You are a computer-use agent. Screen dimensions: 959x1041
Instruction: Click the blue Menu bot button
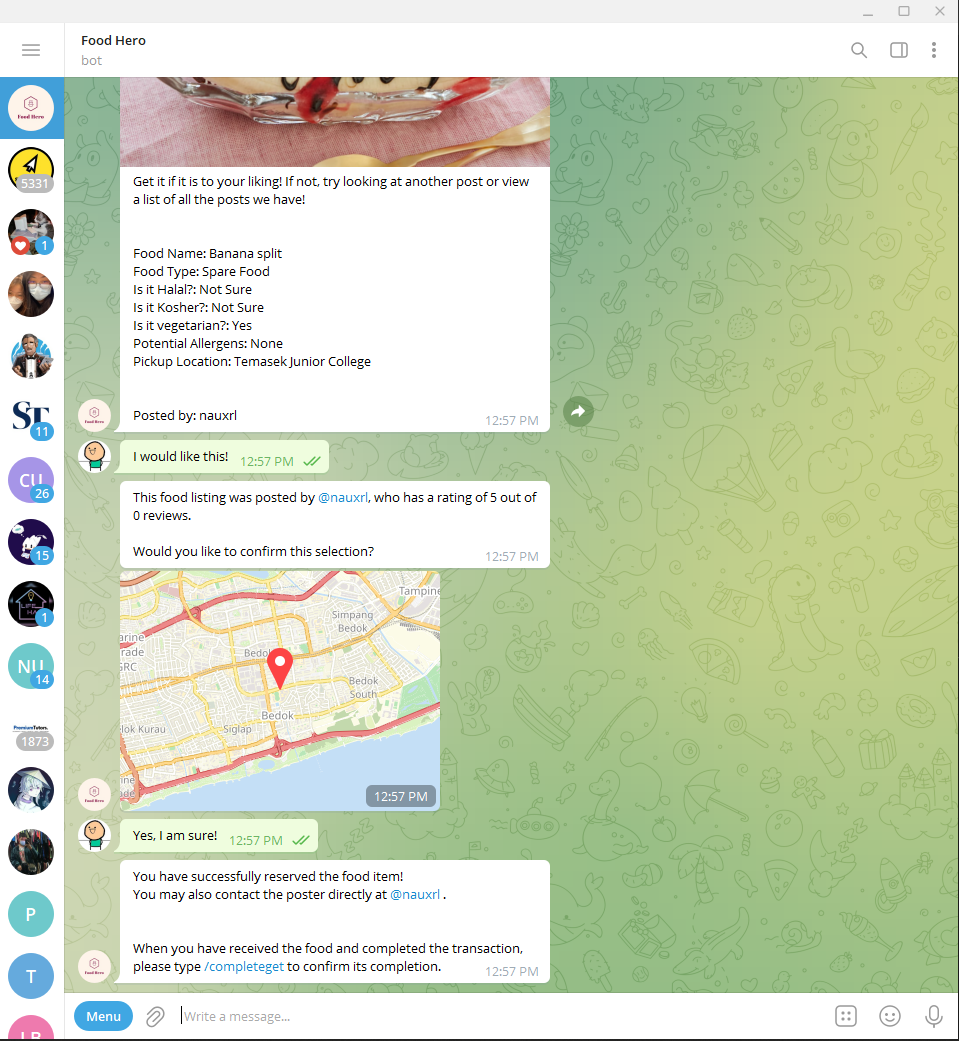pyautogui.click(x=104, y=1016)
